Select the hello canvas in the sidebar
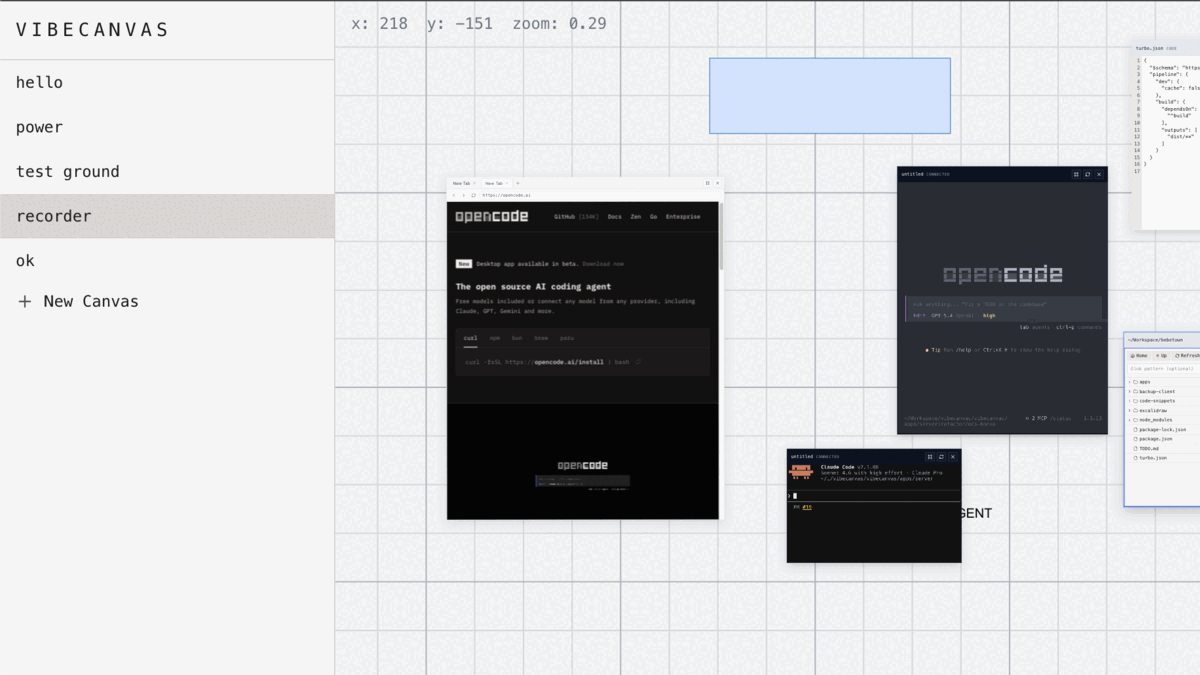 pos(40,82)
